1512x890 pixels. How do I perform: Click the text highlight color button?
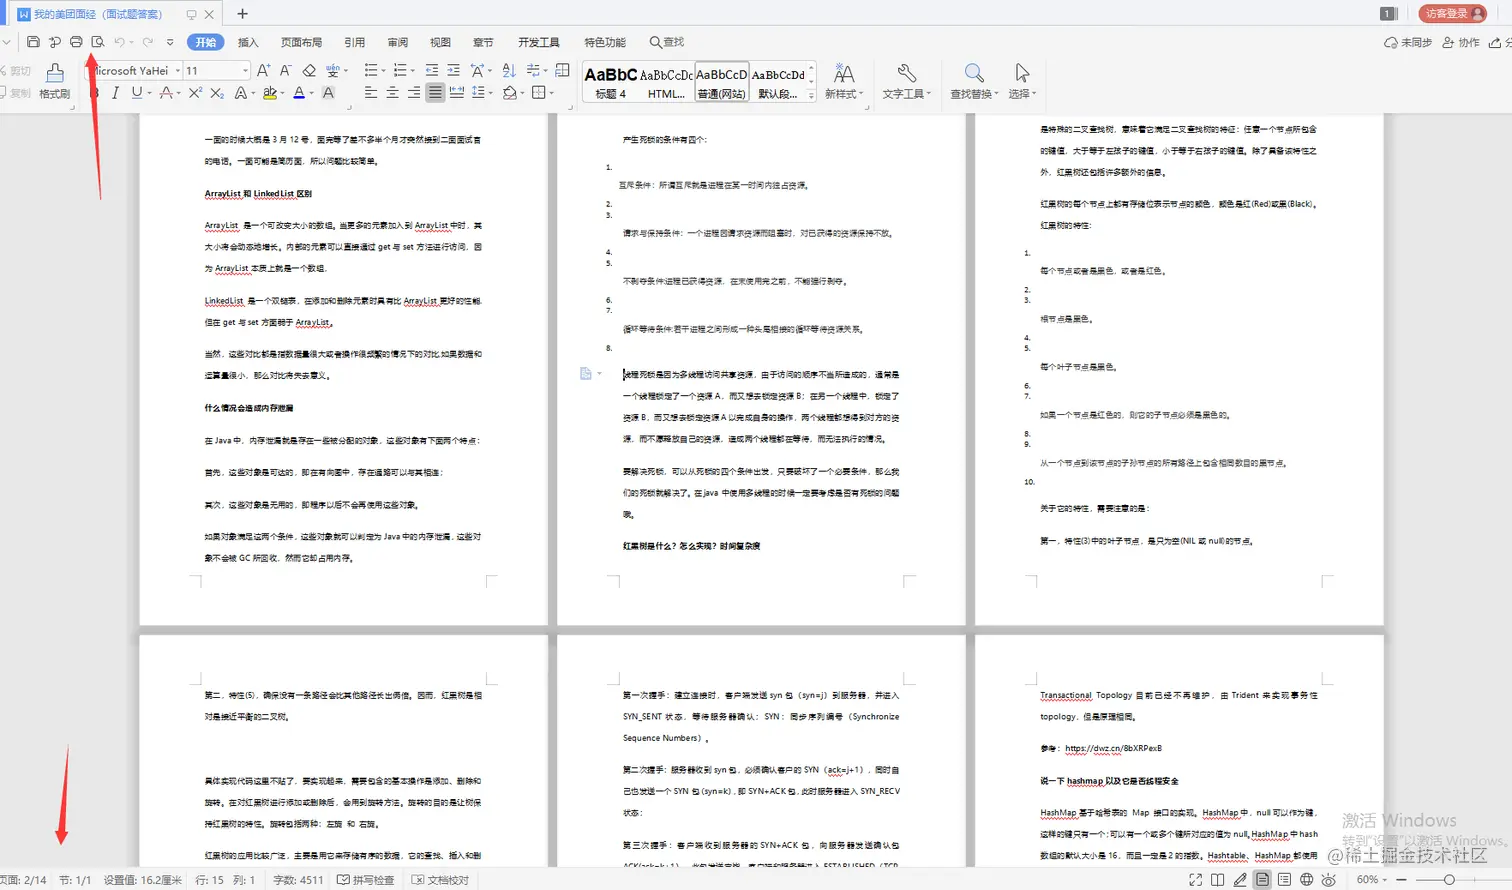269,93
